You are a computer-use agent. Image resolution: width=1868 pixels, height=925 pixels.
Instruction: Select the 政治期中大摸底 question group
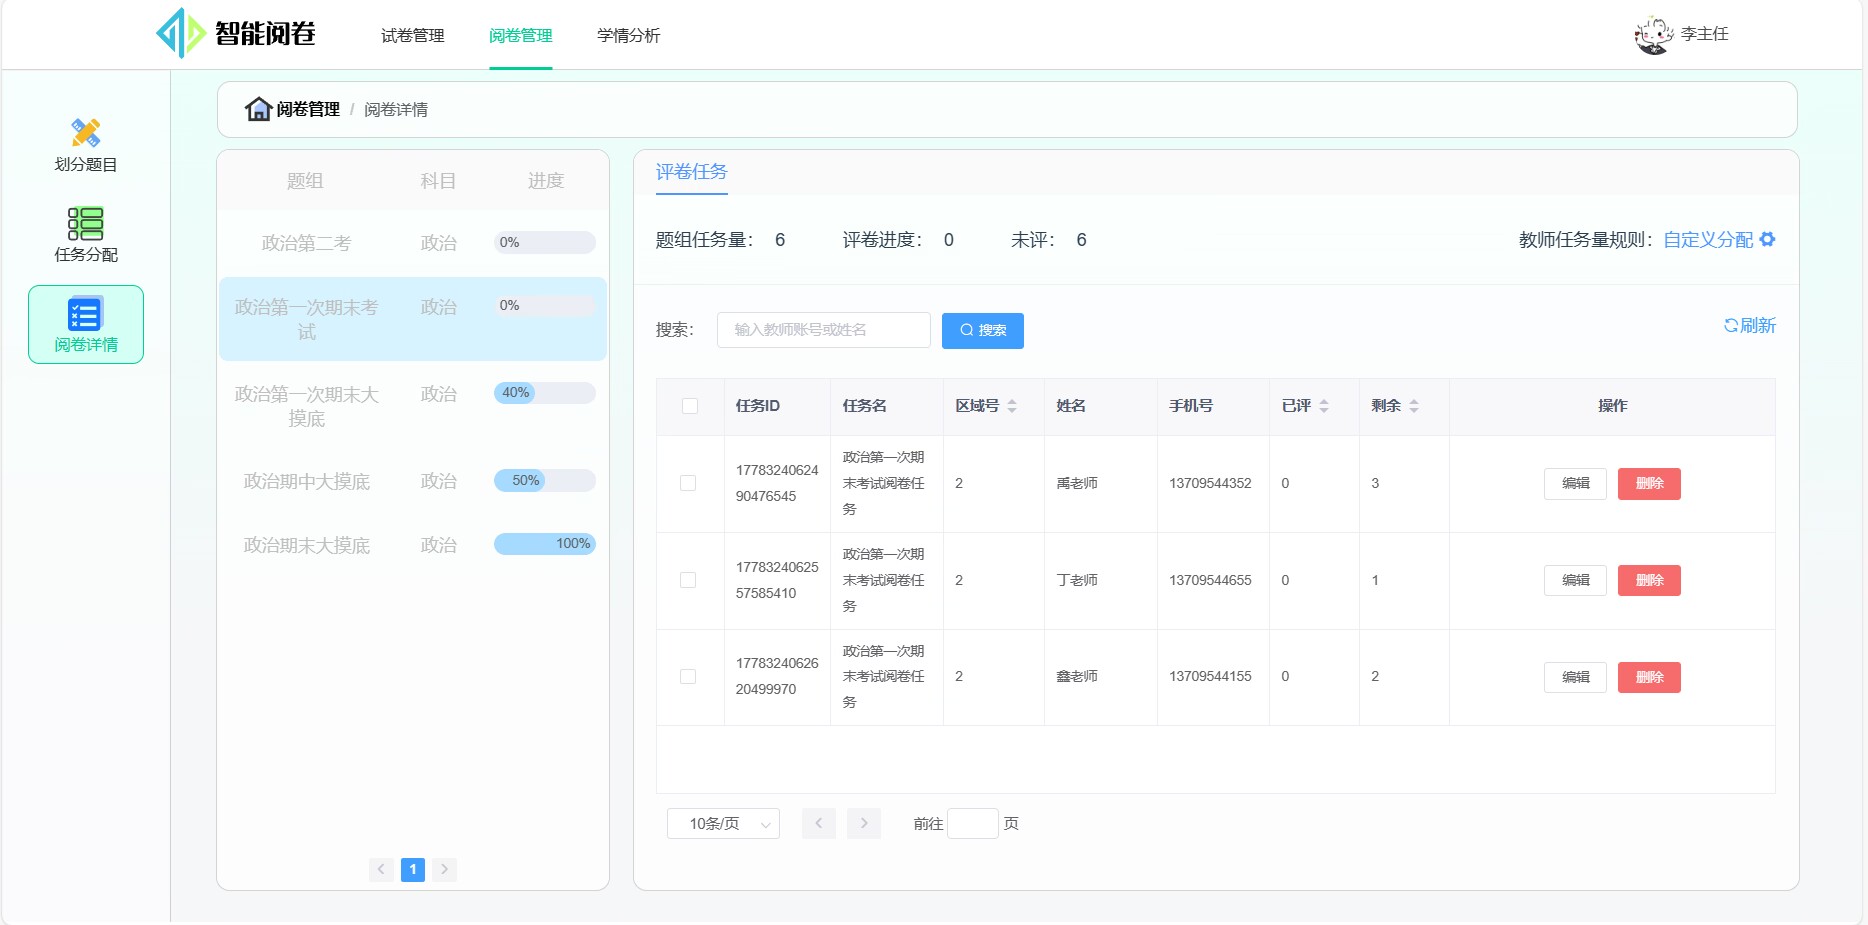pyautogui.click(x=306, y=481)
